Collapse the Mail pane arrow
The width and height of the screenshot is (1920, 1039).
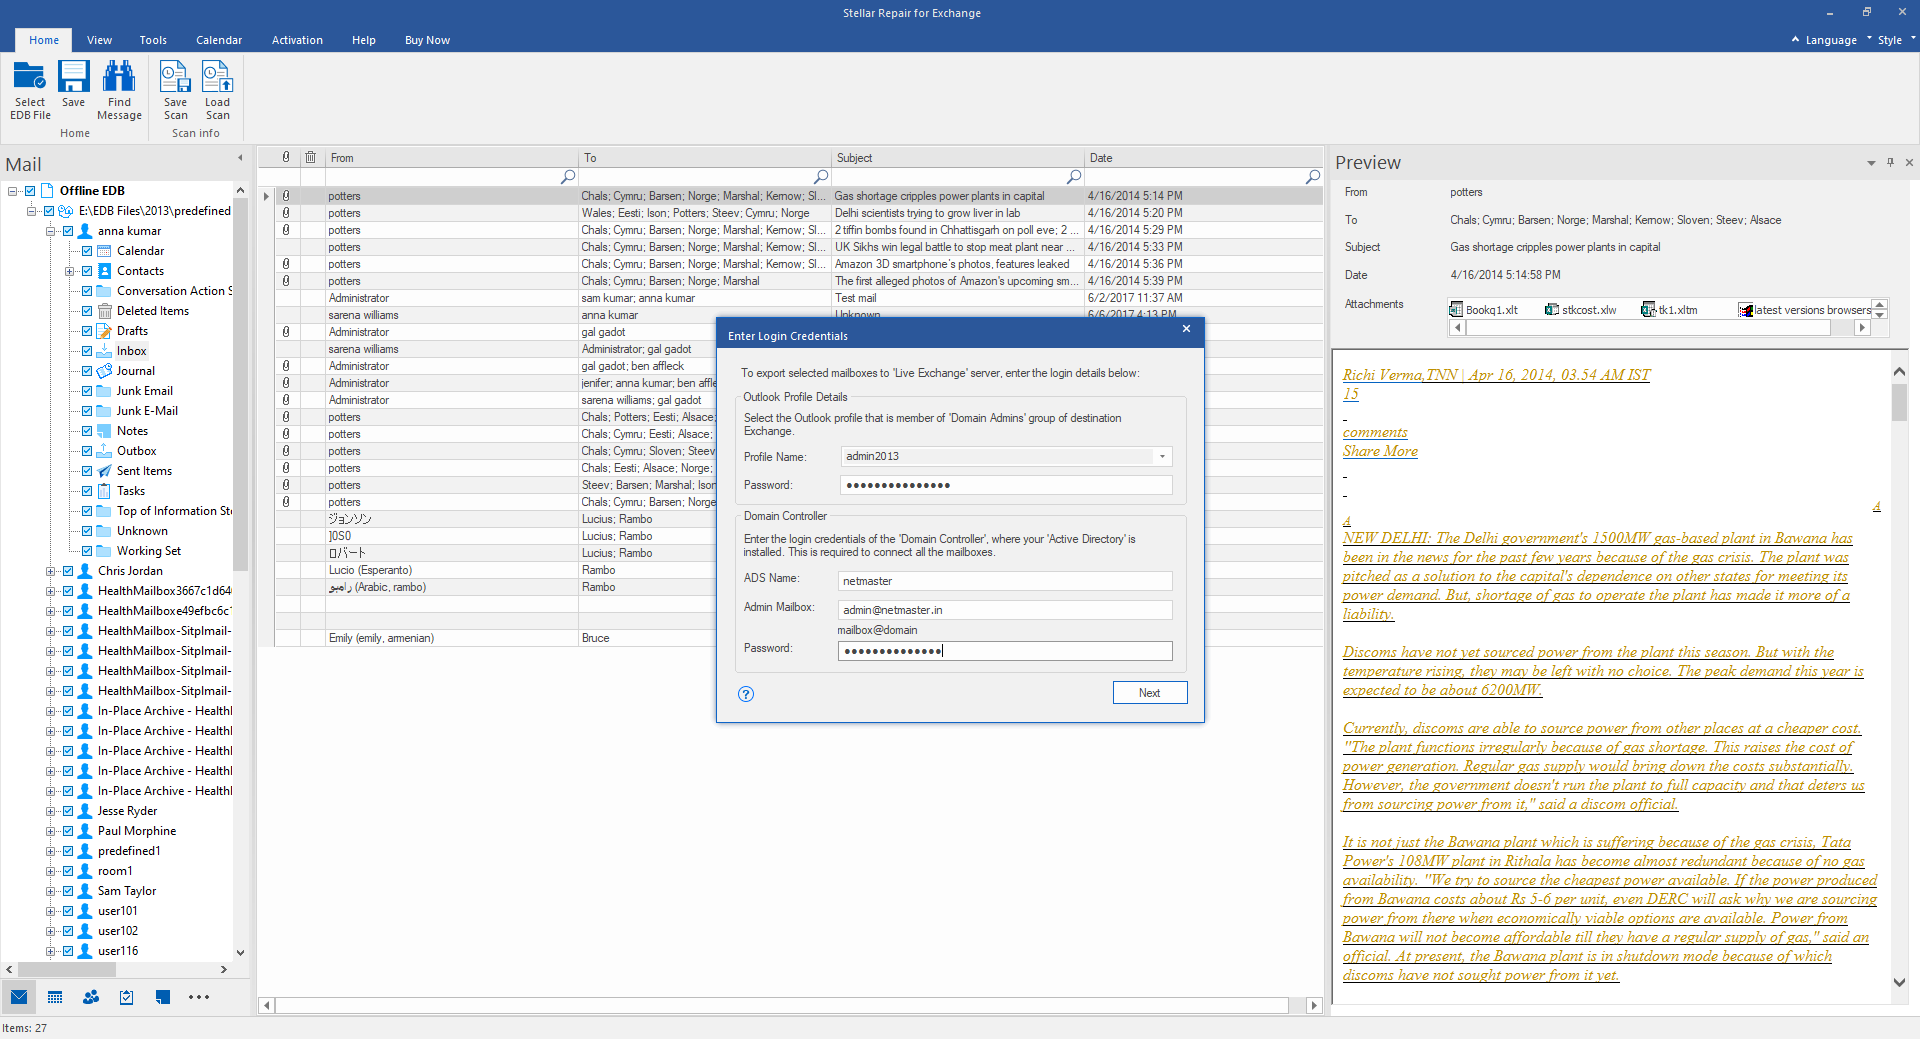point(240,157)
